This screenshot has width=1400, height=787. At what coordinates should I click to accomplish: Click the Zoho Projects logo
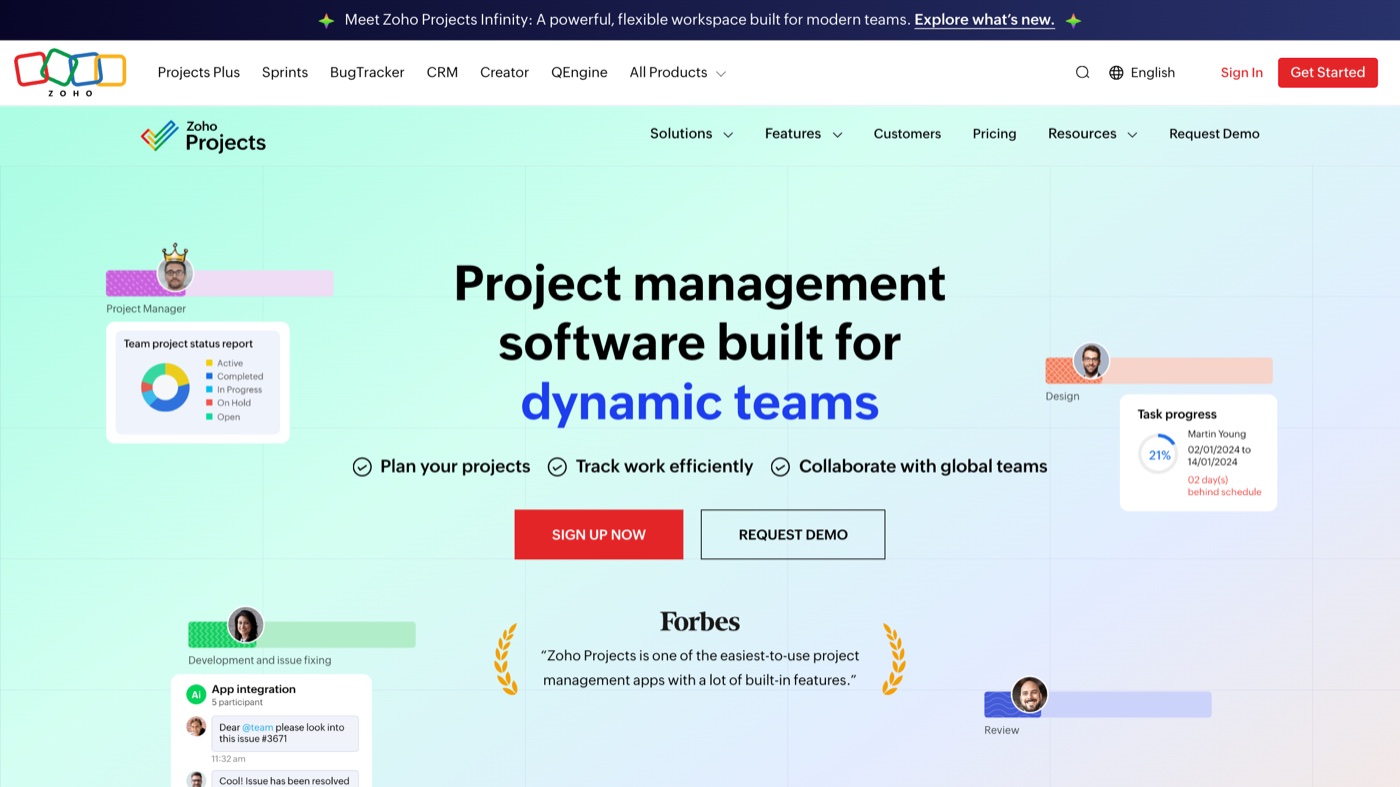(x=203, y=135)
